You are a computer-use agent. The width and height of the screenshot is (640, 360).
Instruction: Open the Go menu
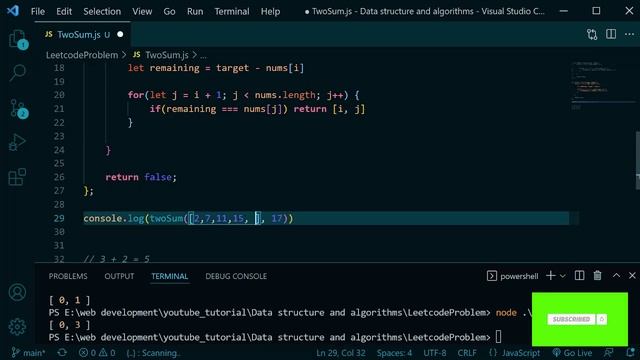[x=169, y=11]
